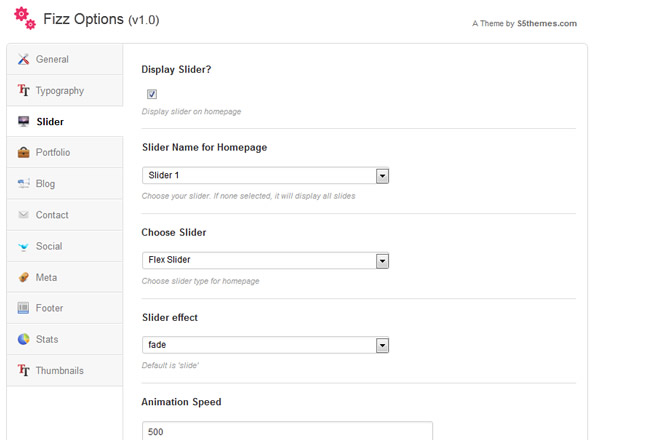Click the Meta tag icon

[x=23, y=277]
